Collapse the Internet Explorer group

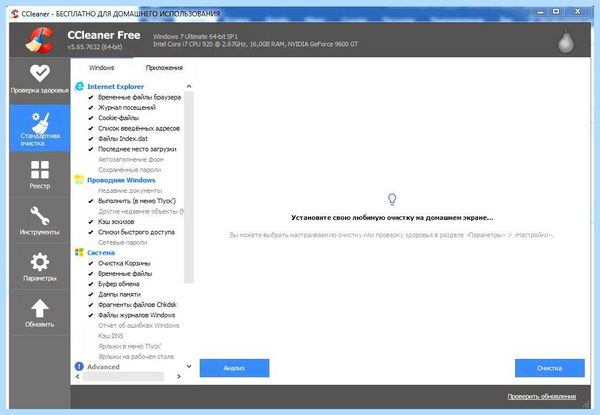[x=116, y=86]
